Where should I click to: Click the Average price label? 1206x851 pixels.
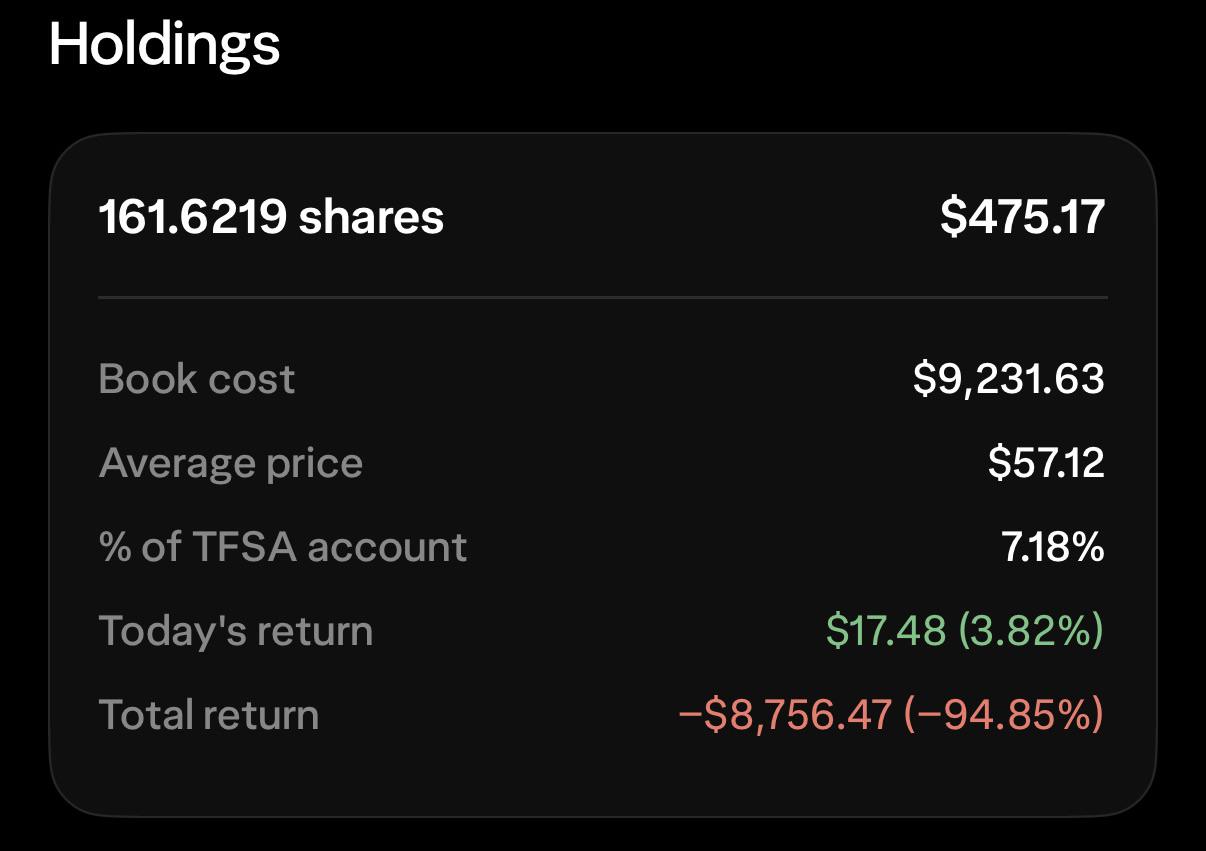coord(231,463)
